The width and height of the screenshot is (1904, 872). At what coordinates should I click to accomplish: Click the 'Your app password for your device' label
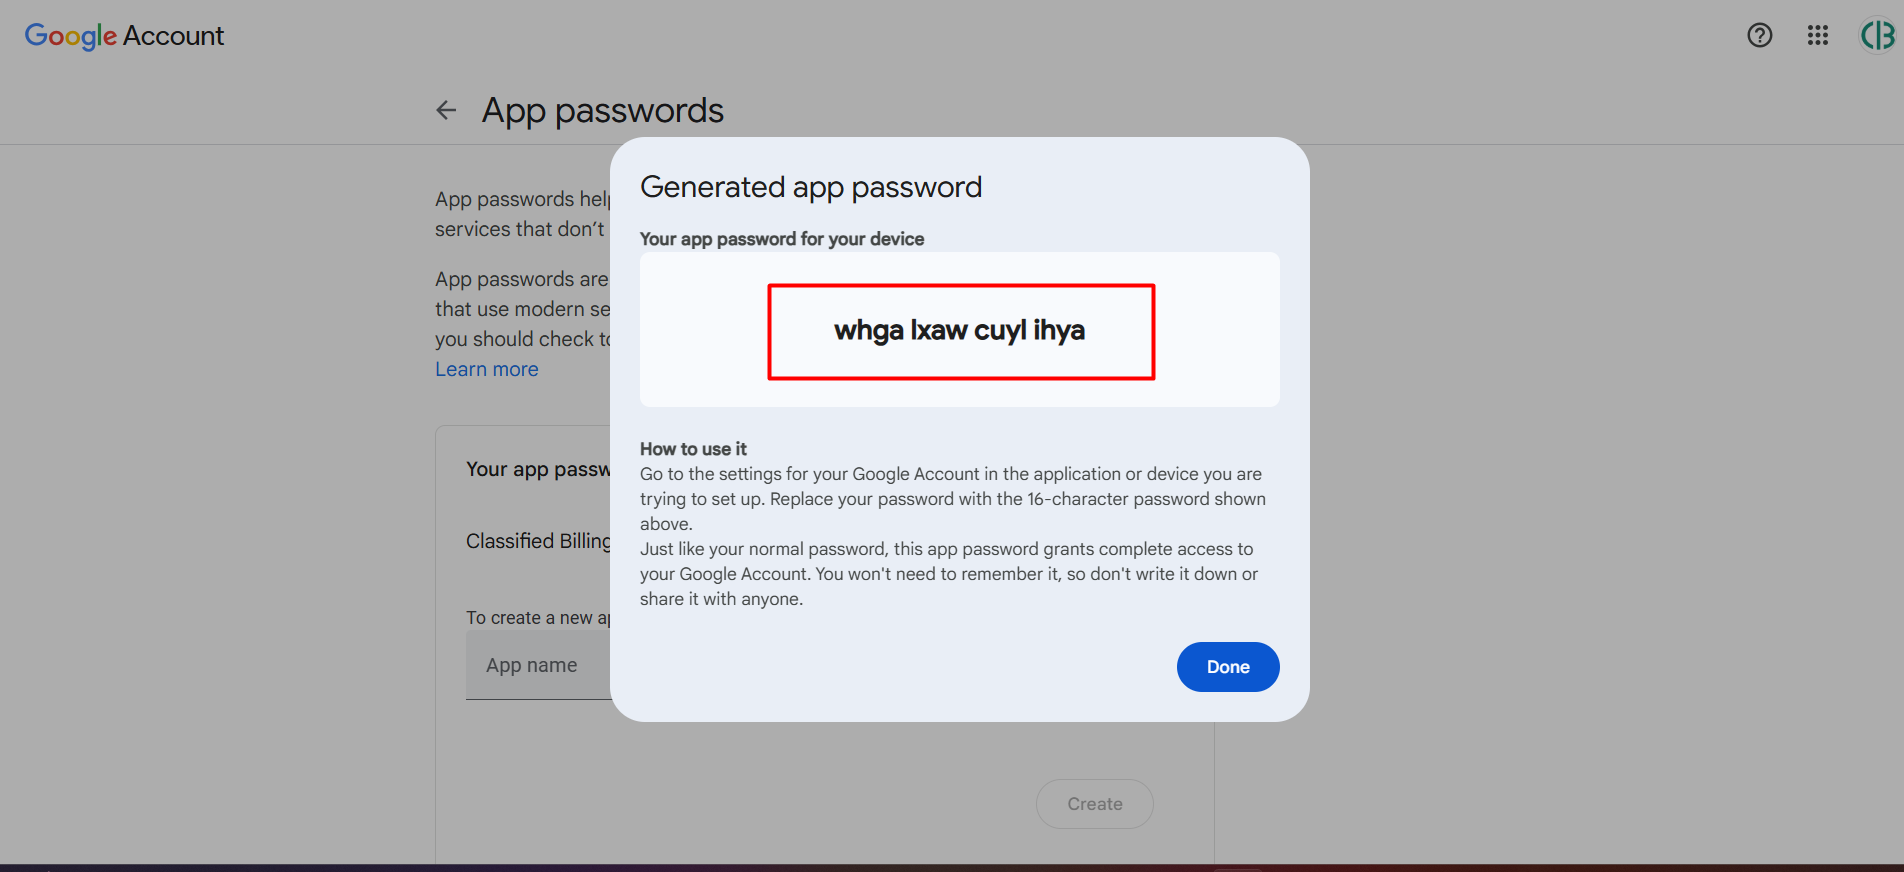[x=781, y=239]
